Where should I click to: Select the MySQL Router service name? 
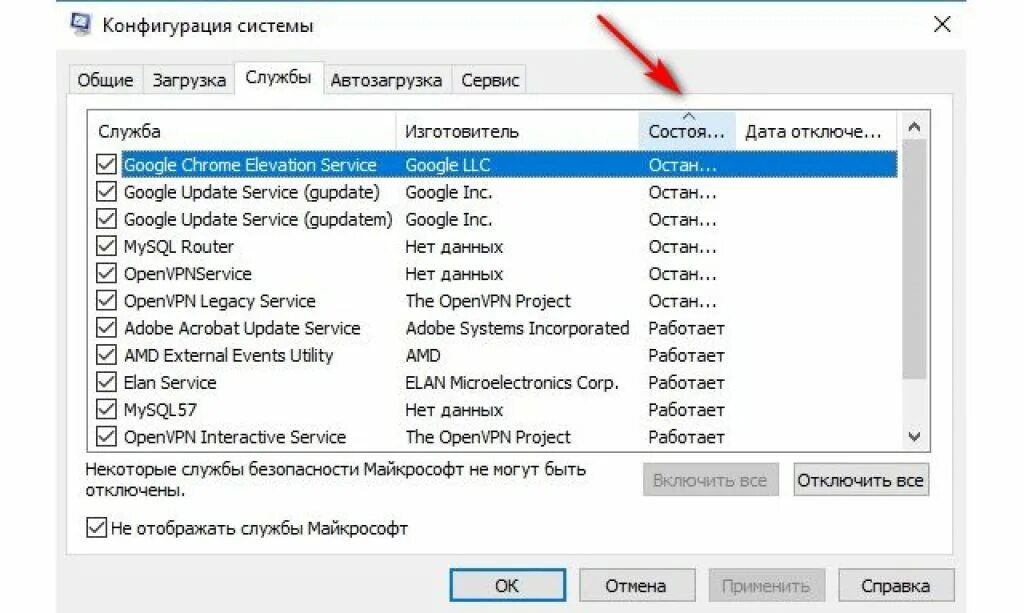click(x=178, y=247)
